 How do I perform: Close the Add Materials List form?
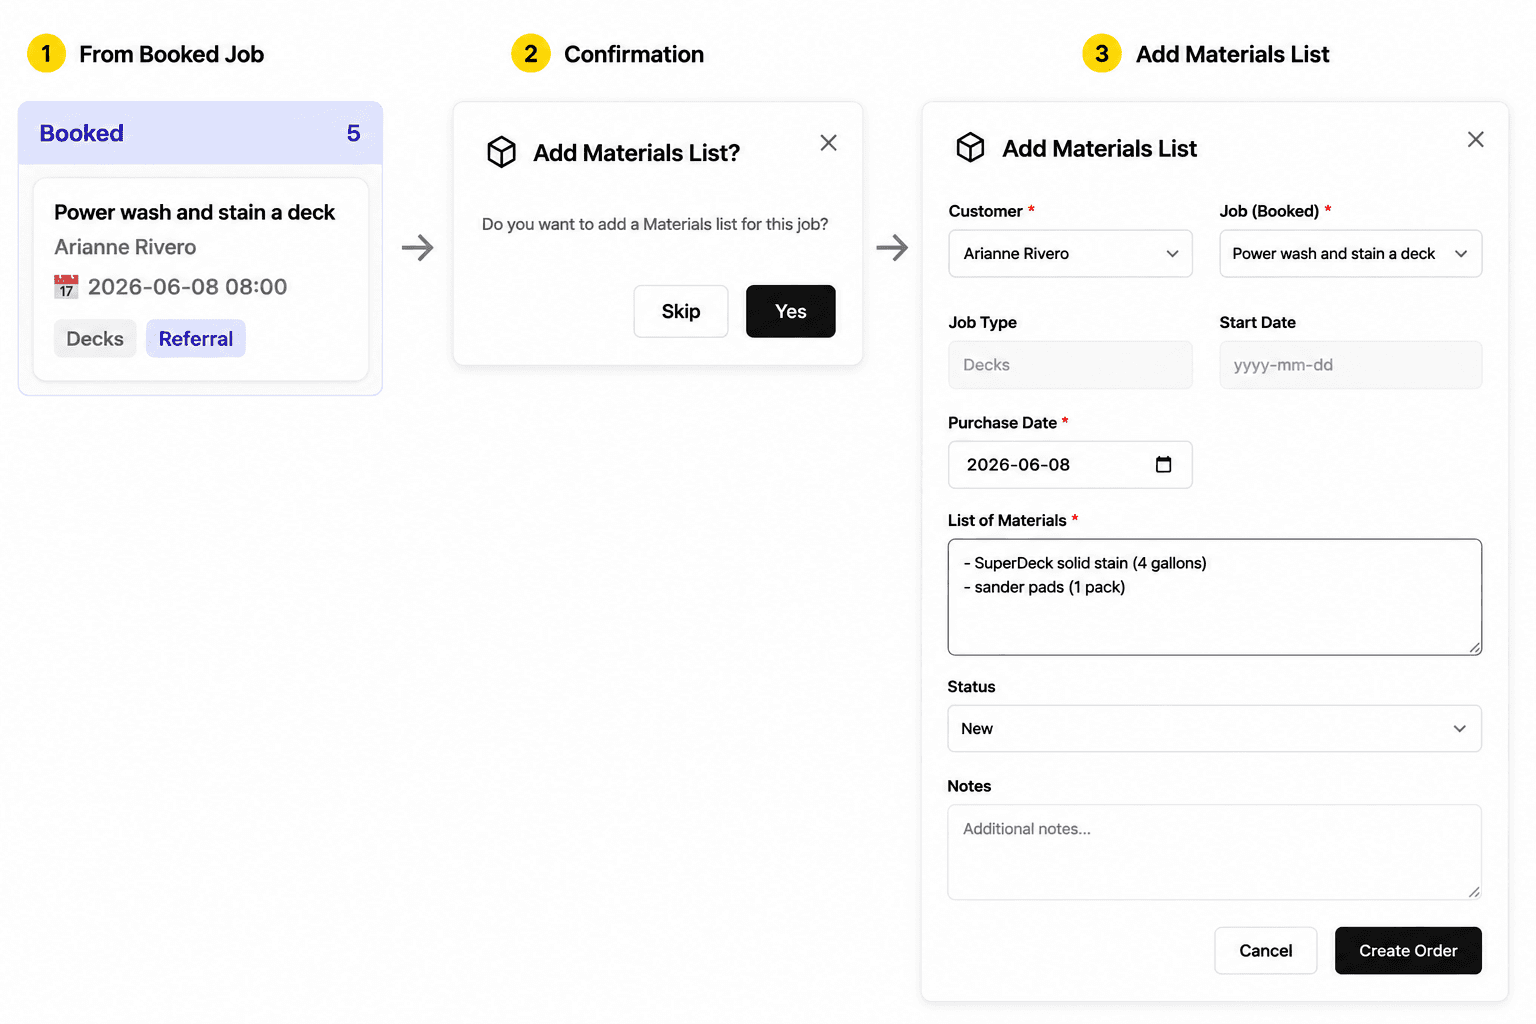[1475, 140]
